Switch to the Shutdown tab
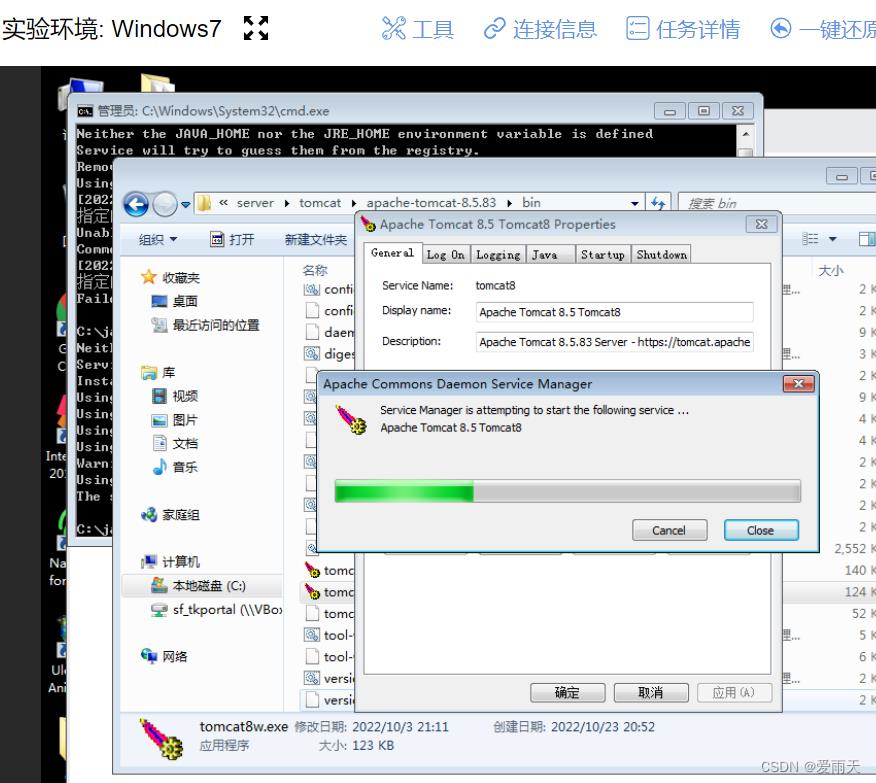 pos(661,255)
